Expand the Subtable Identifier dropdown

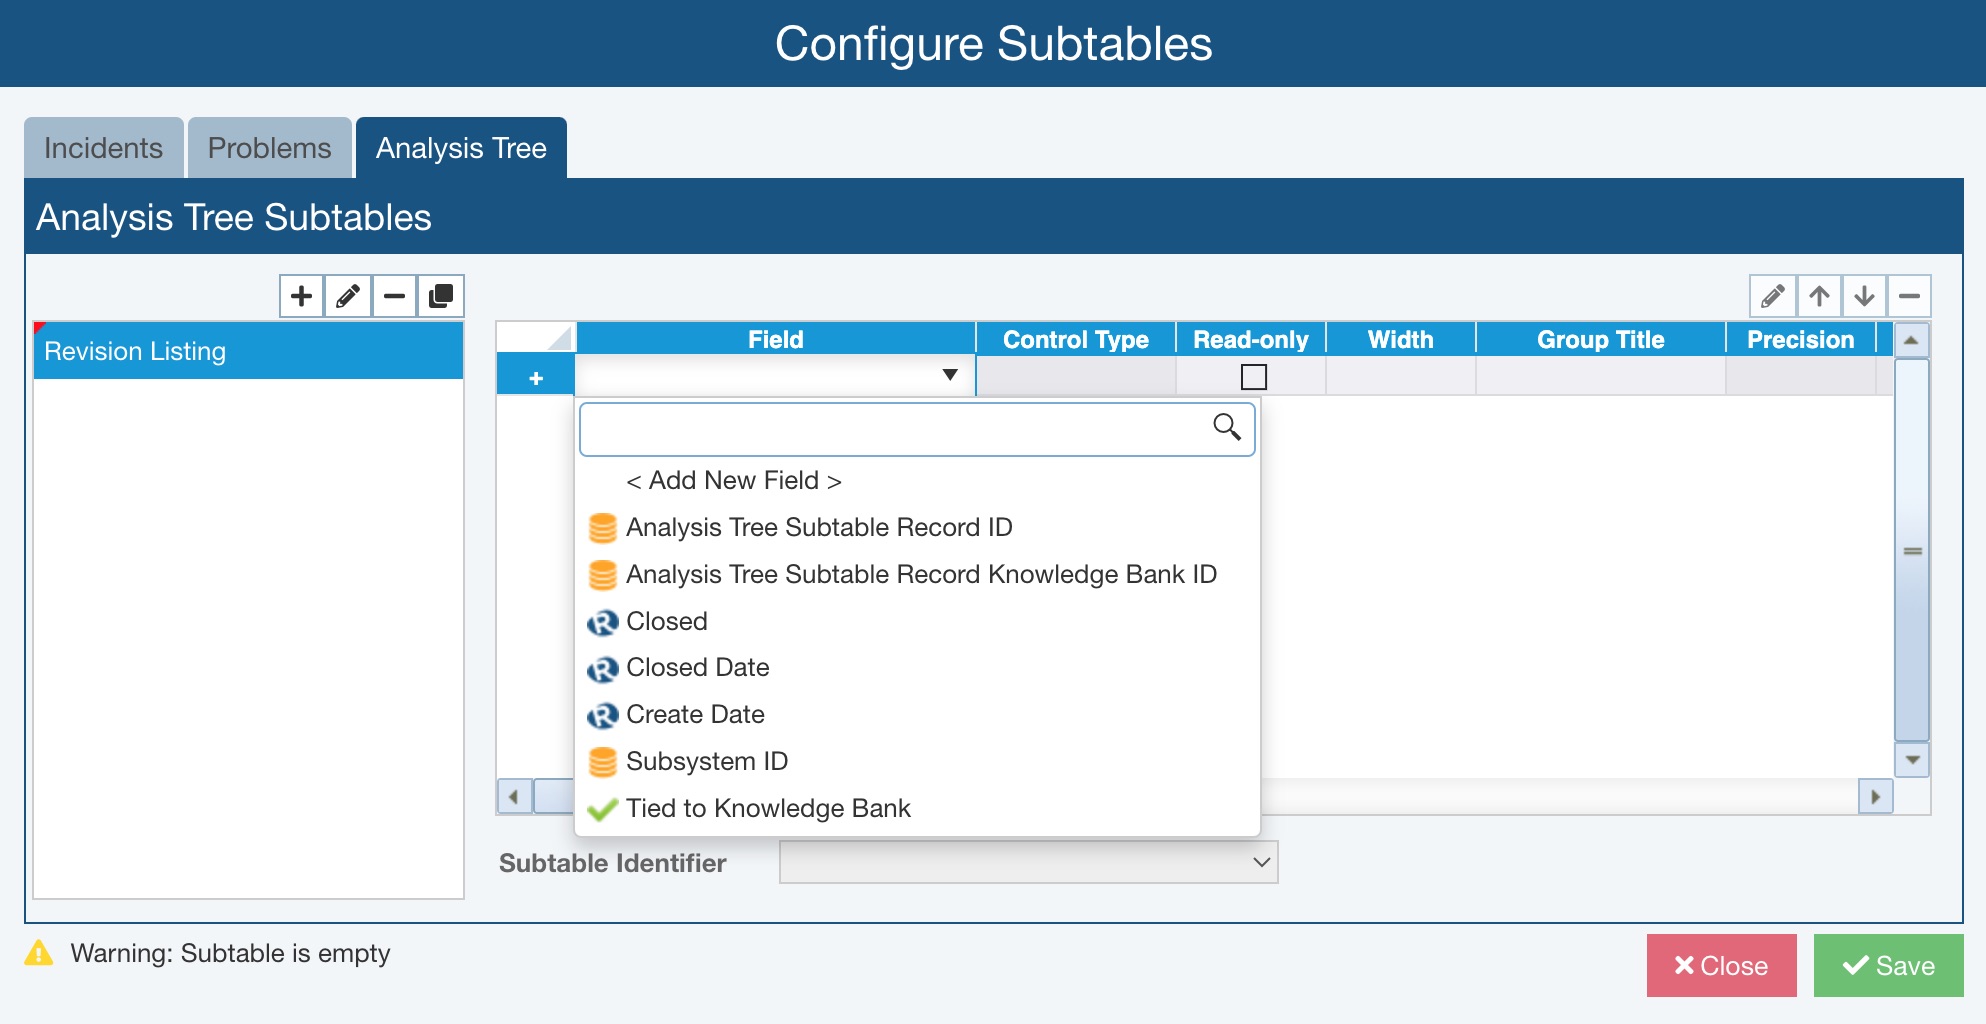pos(1261,862)
